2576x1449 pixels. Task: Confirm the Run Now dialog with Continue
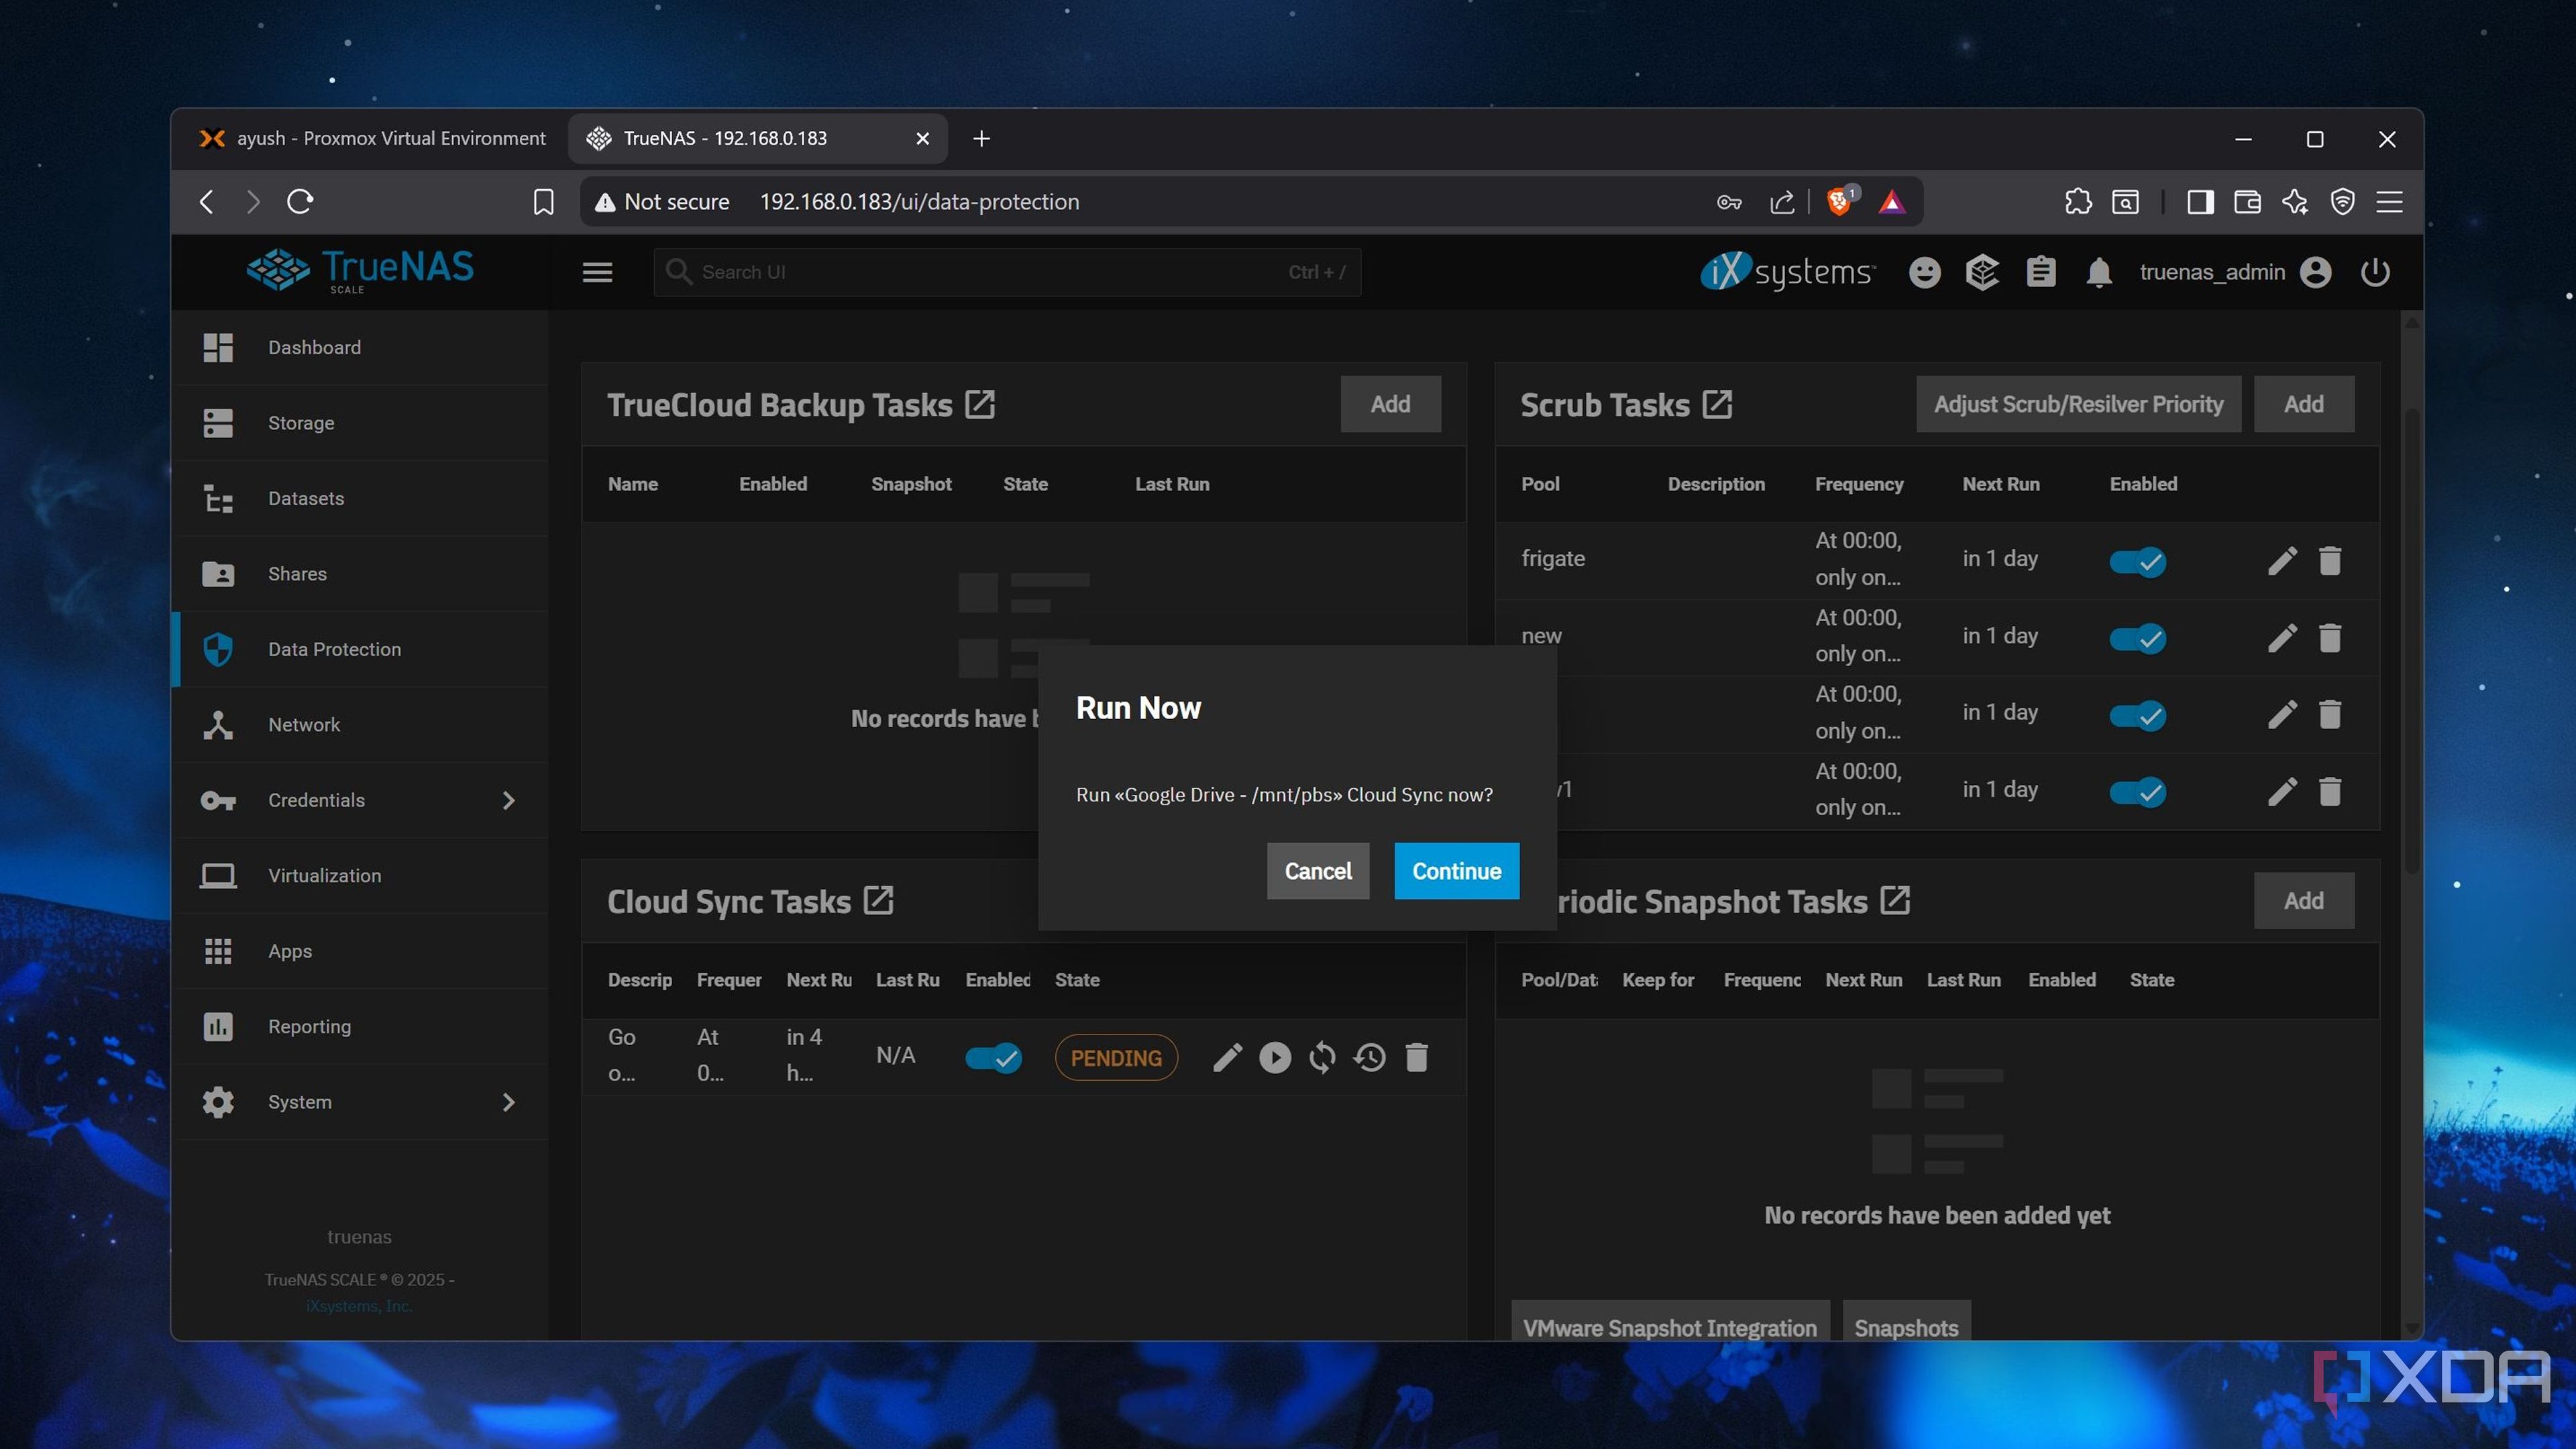click(x=1456, y=870)
